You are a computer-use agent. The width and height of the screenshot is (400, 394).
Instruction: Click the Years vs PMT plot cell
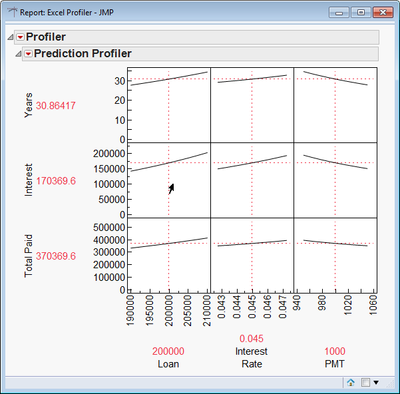[x=335, y=105]
